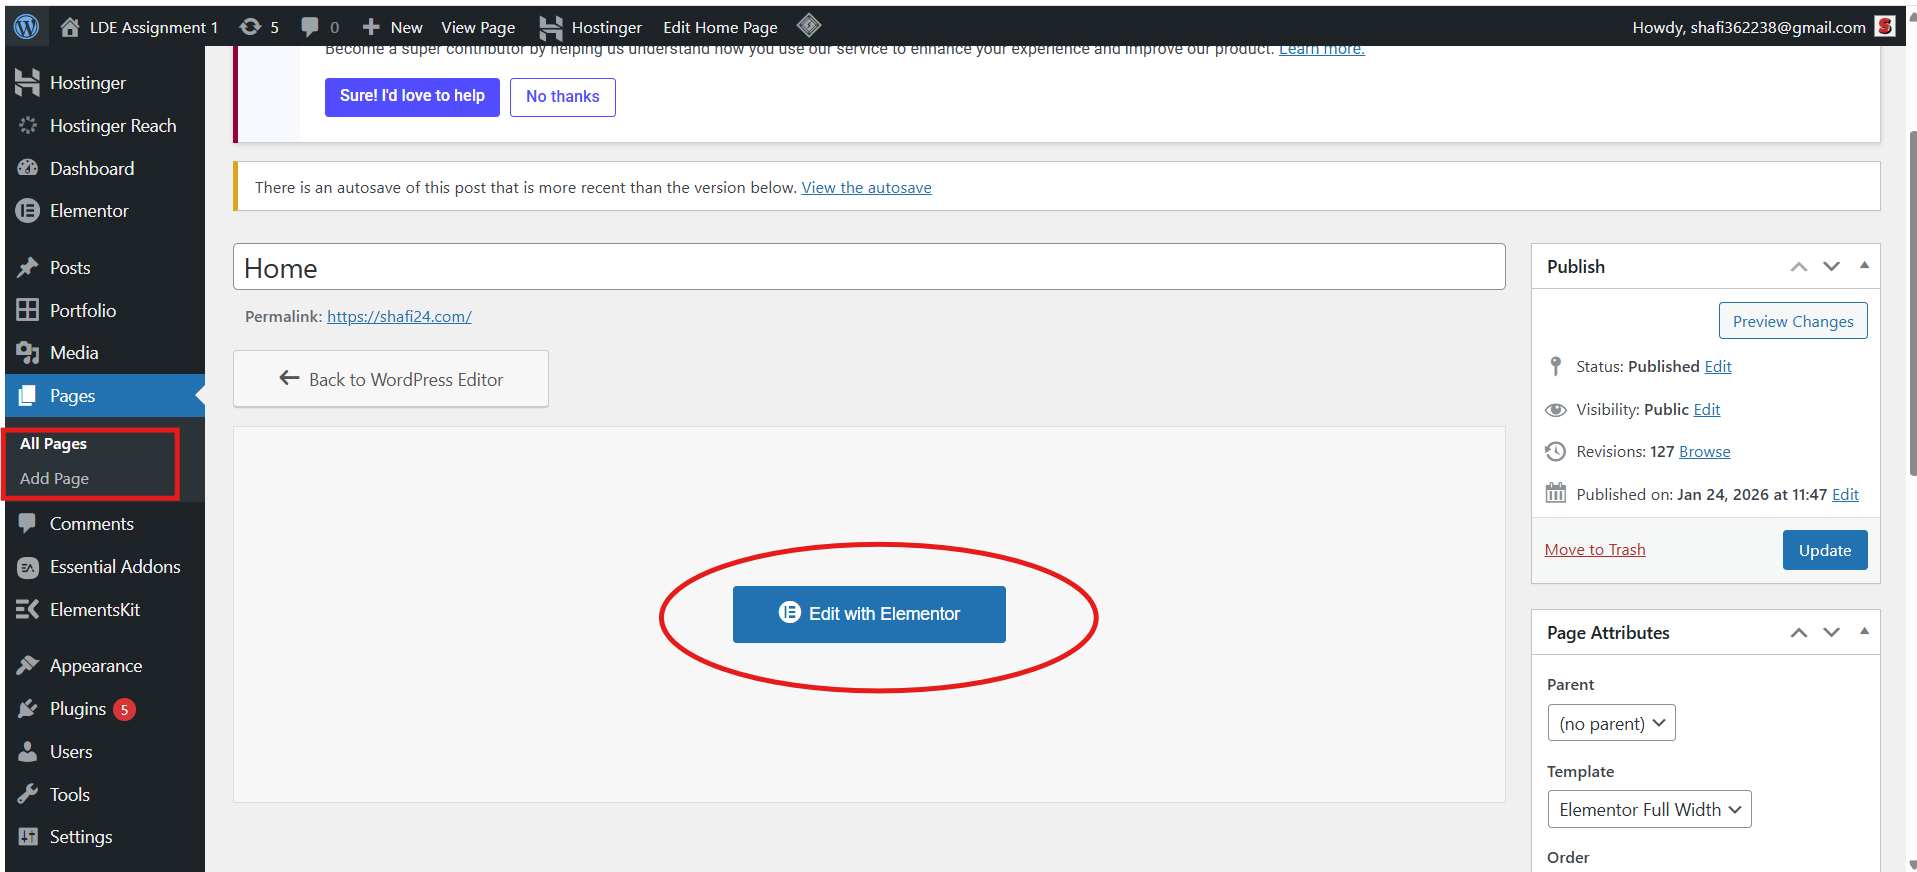Viewport: 1917px width, 872px height.
Task: Click the Edit with Elementor button
Action: coord(869,614)
